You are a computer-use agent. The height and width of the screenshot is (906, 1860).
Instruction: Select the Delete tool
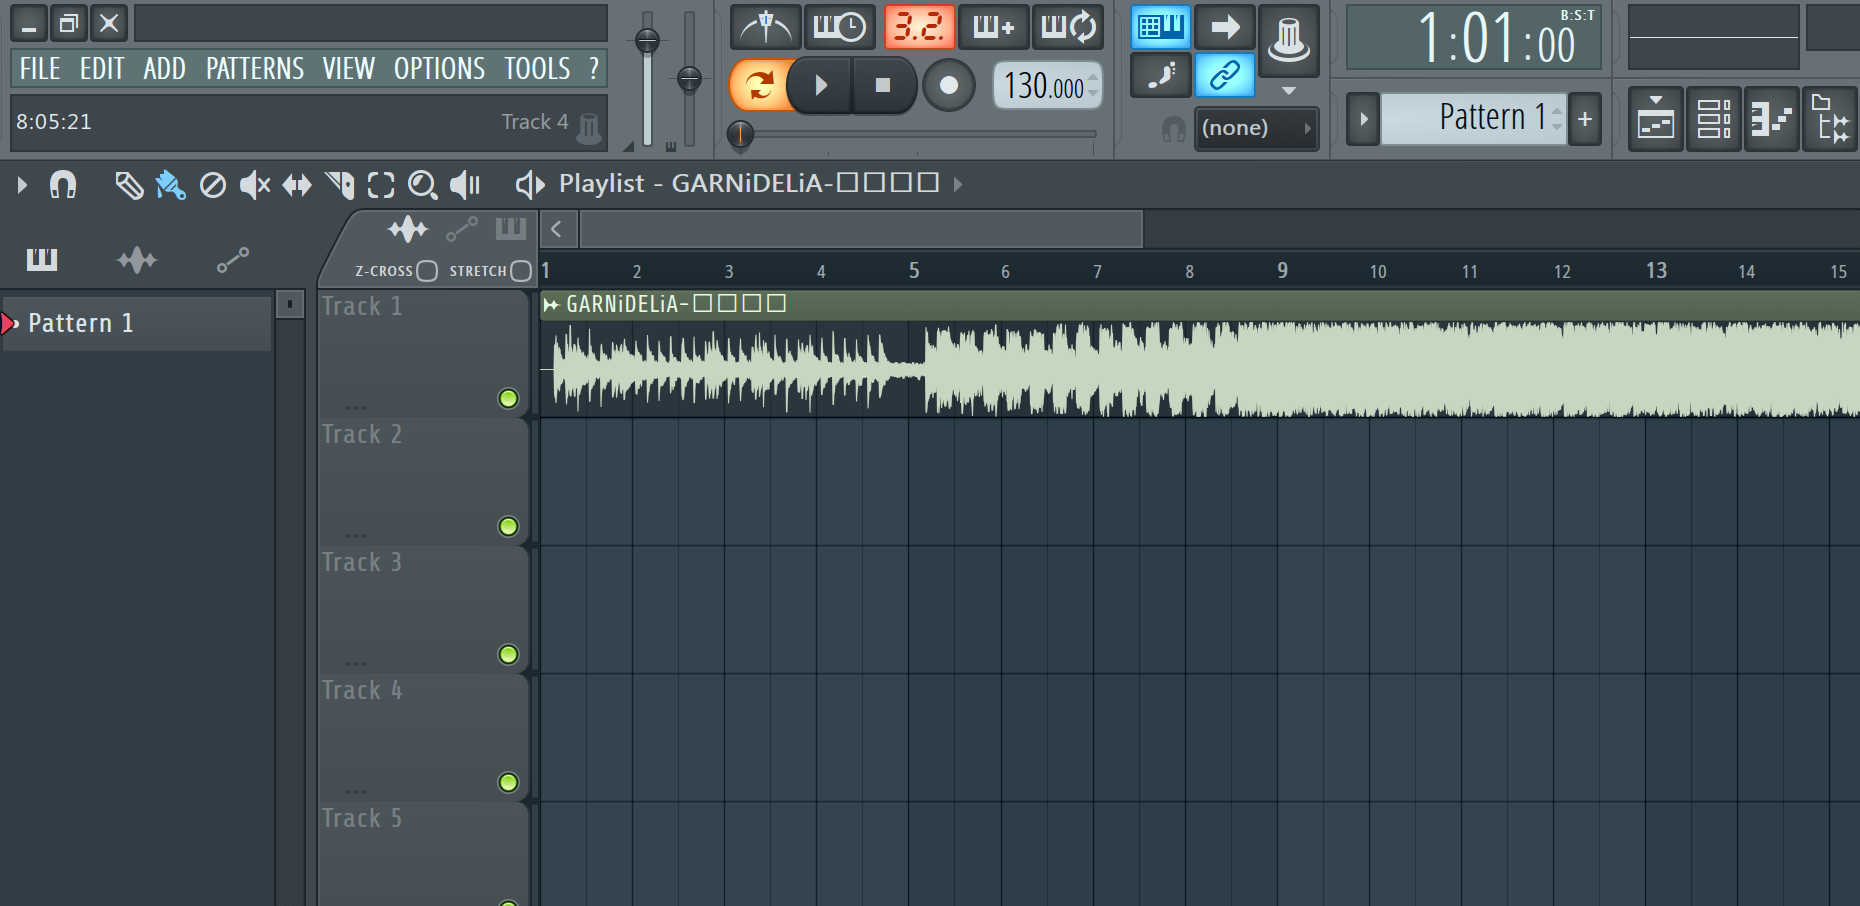[213, 185]
